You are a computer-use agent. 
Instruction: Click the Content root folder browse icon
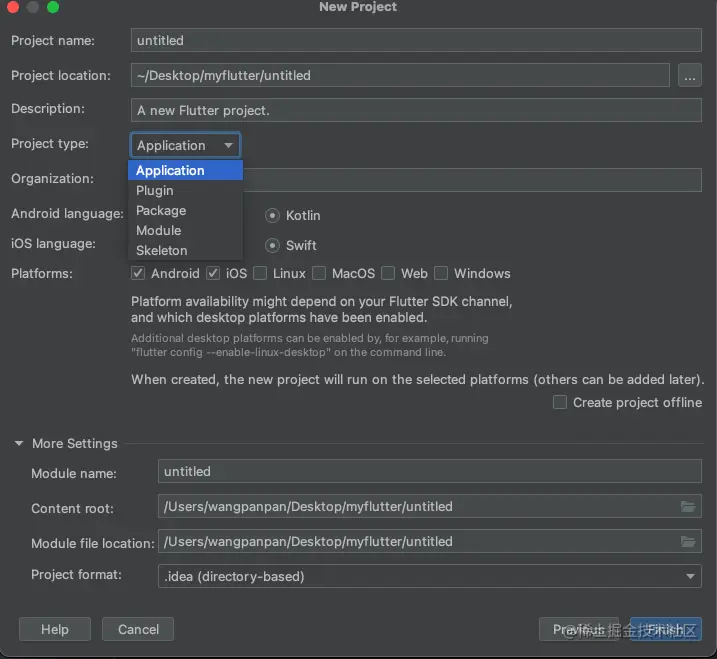[688, 507]
